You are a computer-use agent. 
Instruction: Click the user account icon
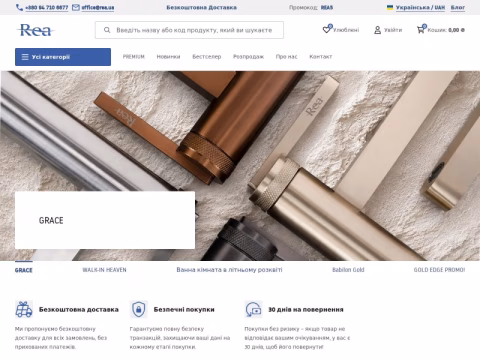[x=377, y=30]
